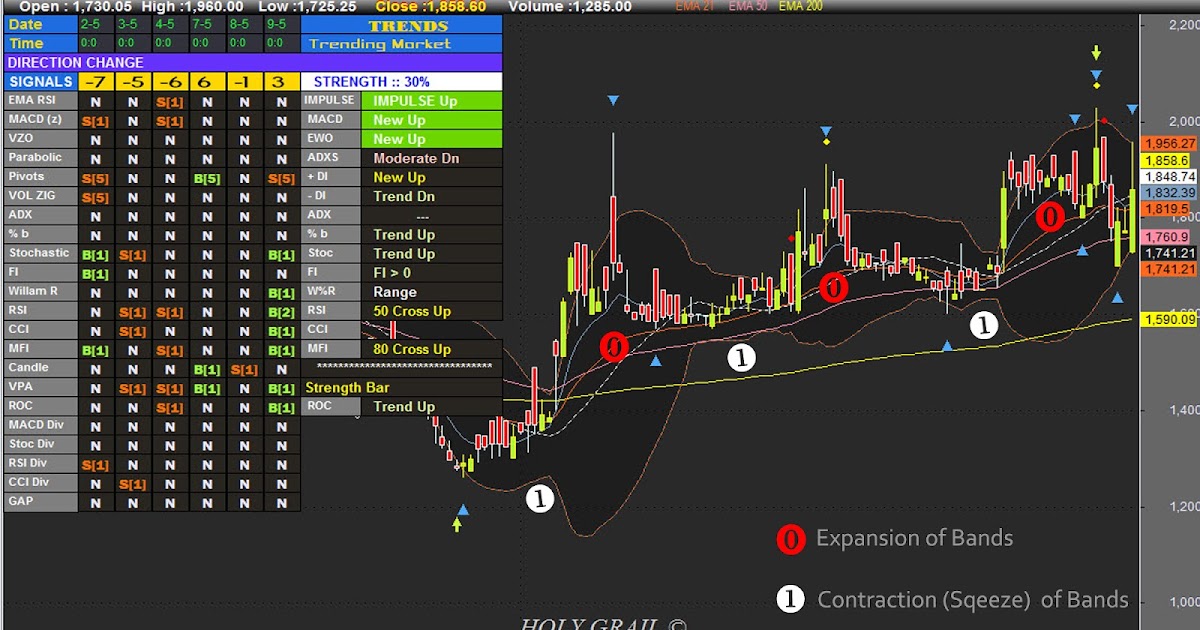Select the VPA row label
This screenshot has height=630, width=1200.
(40, 387)
